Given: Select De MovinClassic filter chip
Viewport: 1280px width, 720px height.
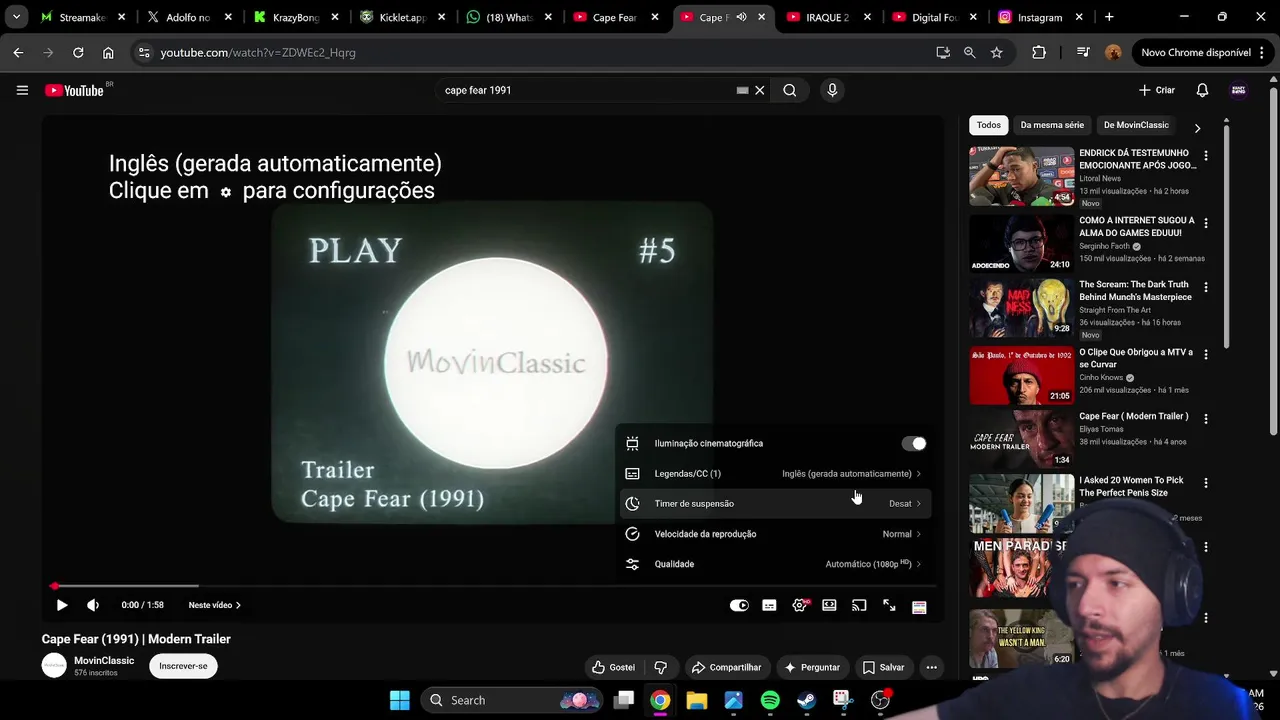Looking at the screenshot, I should pos(1136,125).
